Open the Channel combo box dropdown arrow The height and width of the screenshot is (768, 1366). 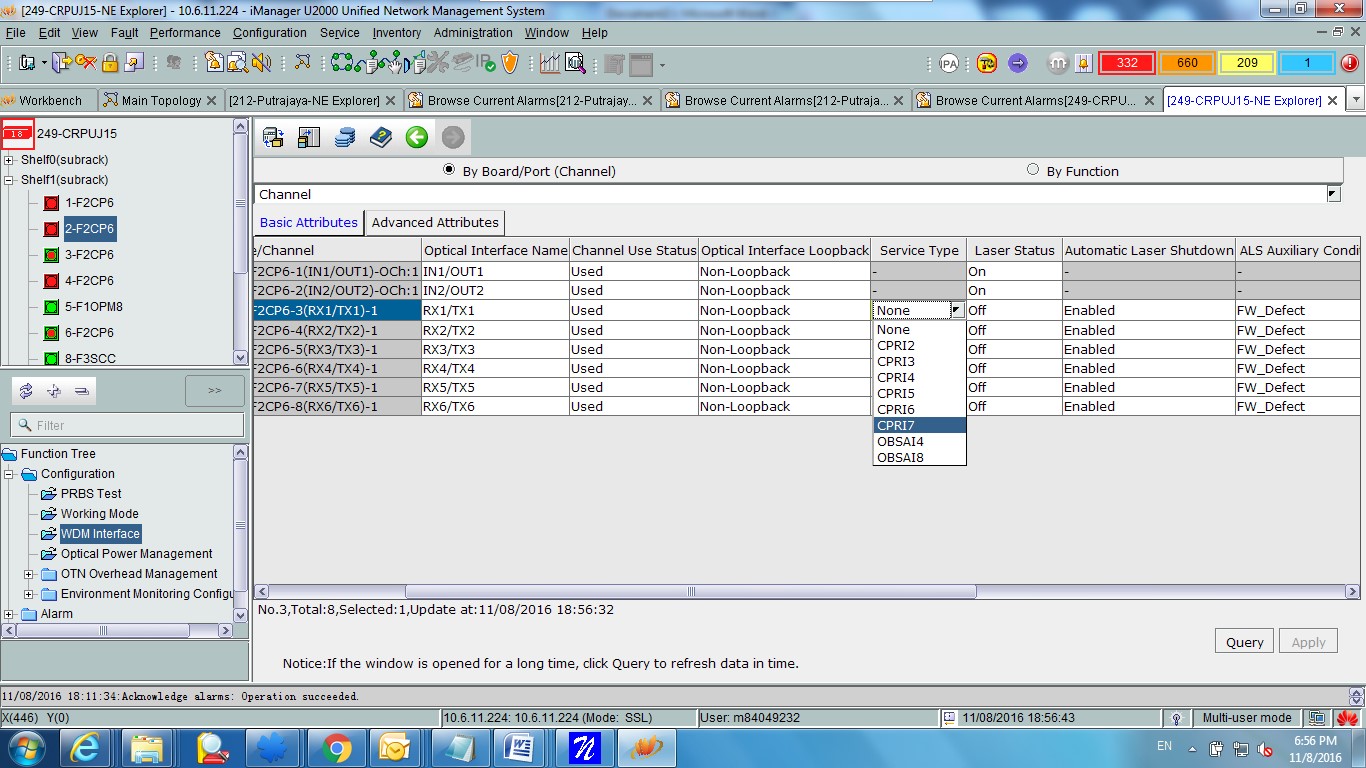[x=1333, y=194]
